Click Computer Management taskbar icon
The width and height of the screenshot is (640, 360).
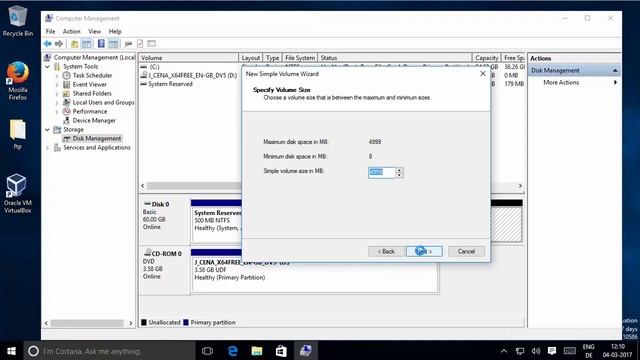(x=306, y=351)
